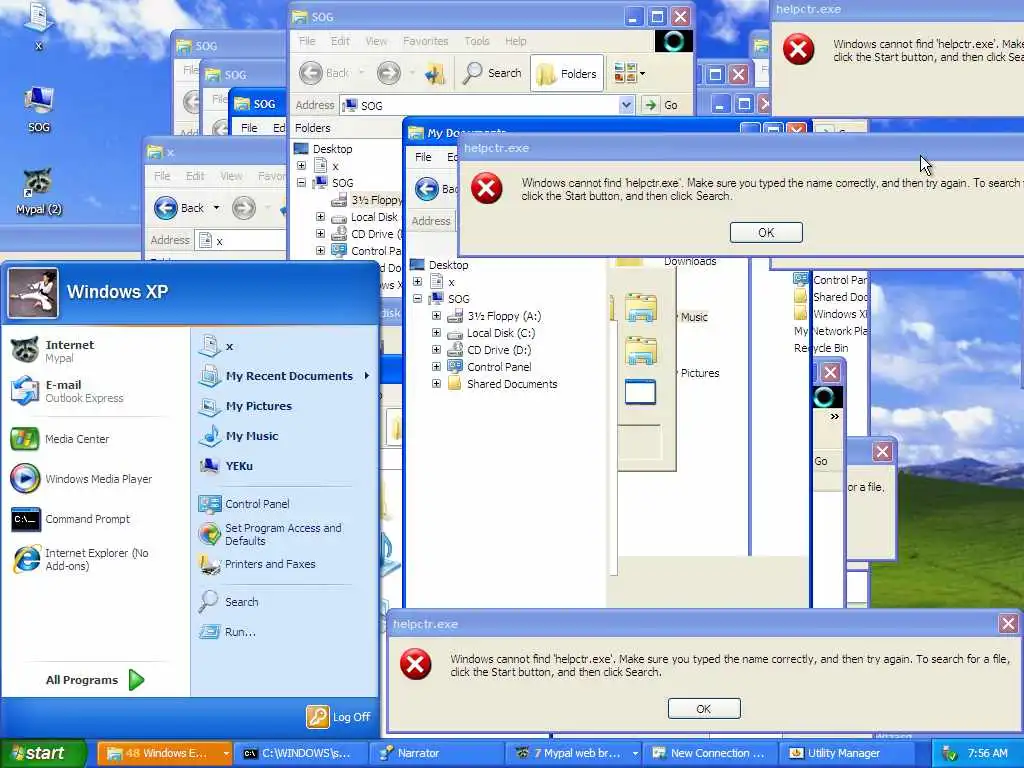
Task: Click the Start button
Action: click(x=43, y=753)
